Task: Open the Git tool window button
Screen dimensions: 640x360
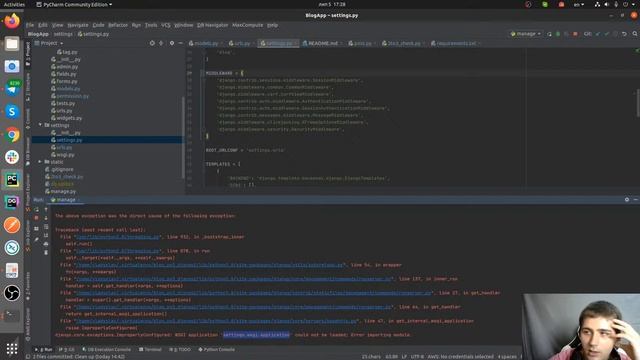Action: (x=67, y=350)
